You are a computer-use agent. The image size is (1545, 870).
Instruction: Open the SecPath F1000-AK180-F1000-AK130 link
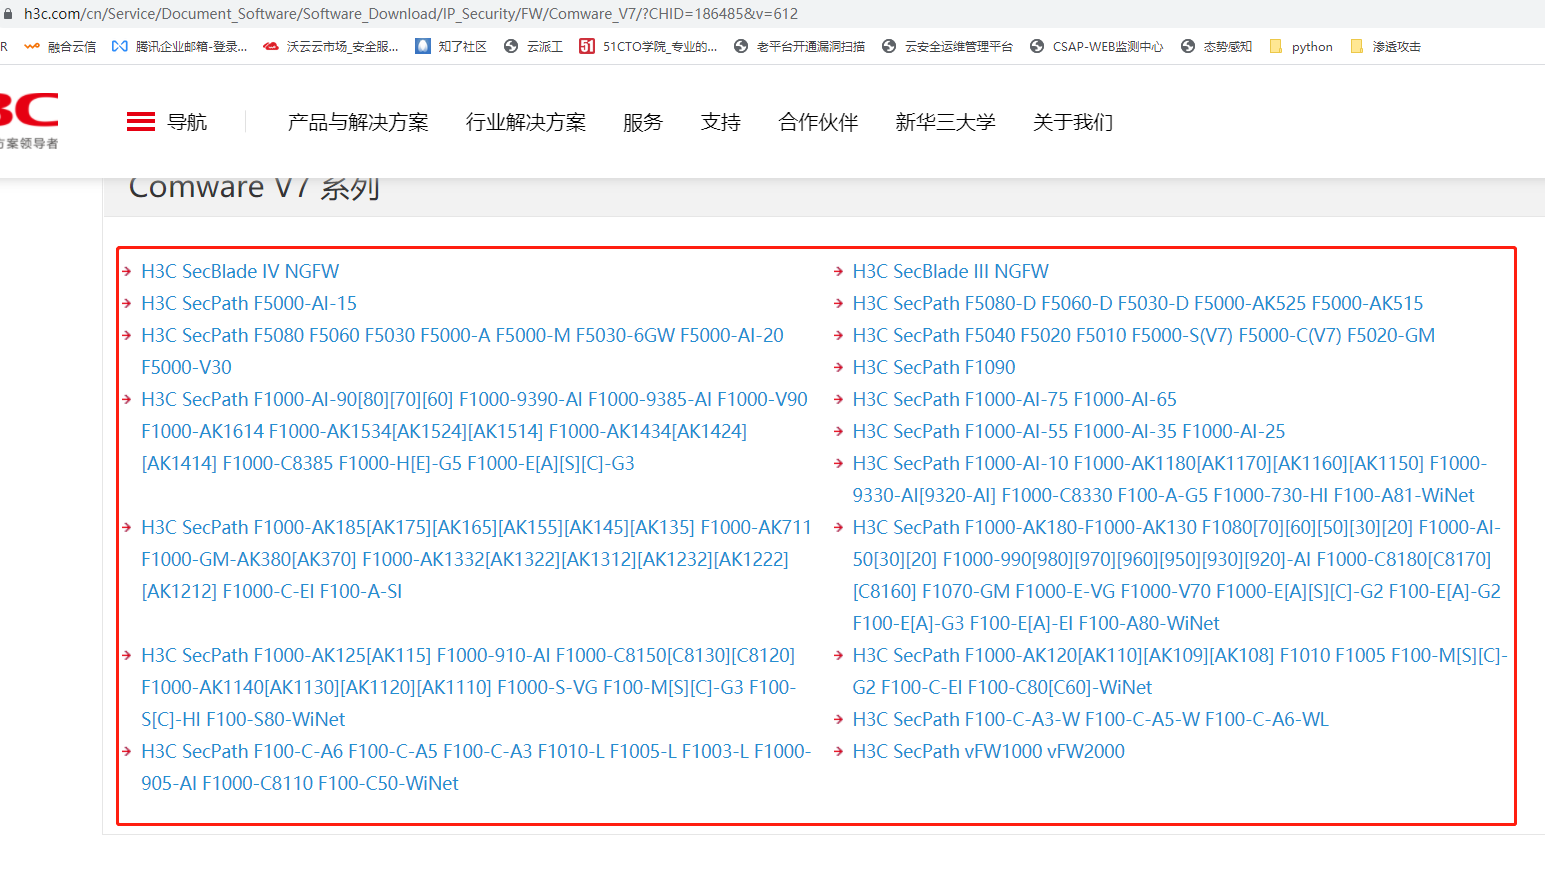point(1176,575)
